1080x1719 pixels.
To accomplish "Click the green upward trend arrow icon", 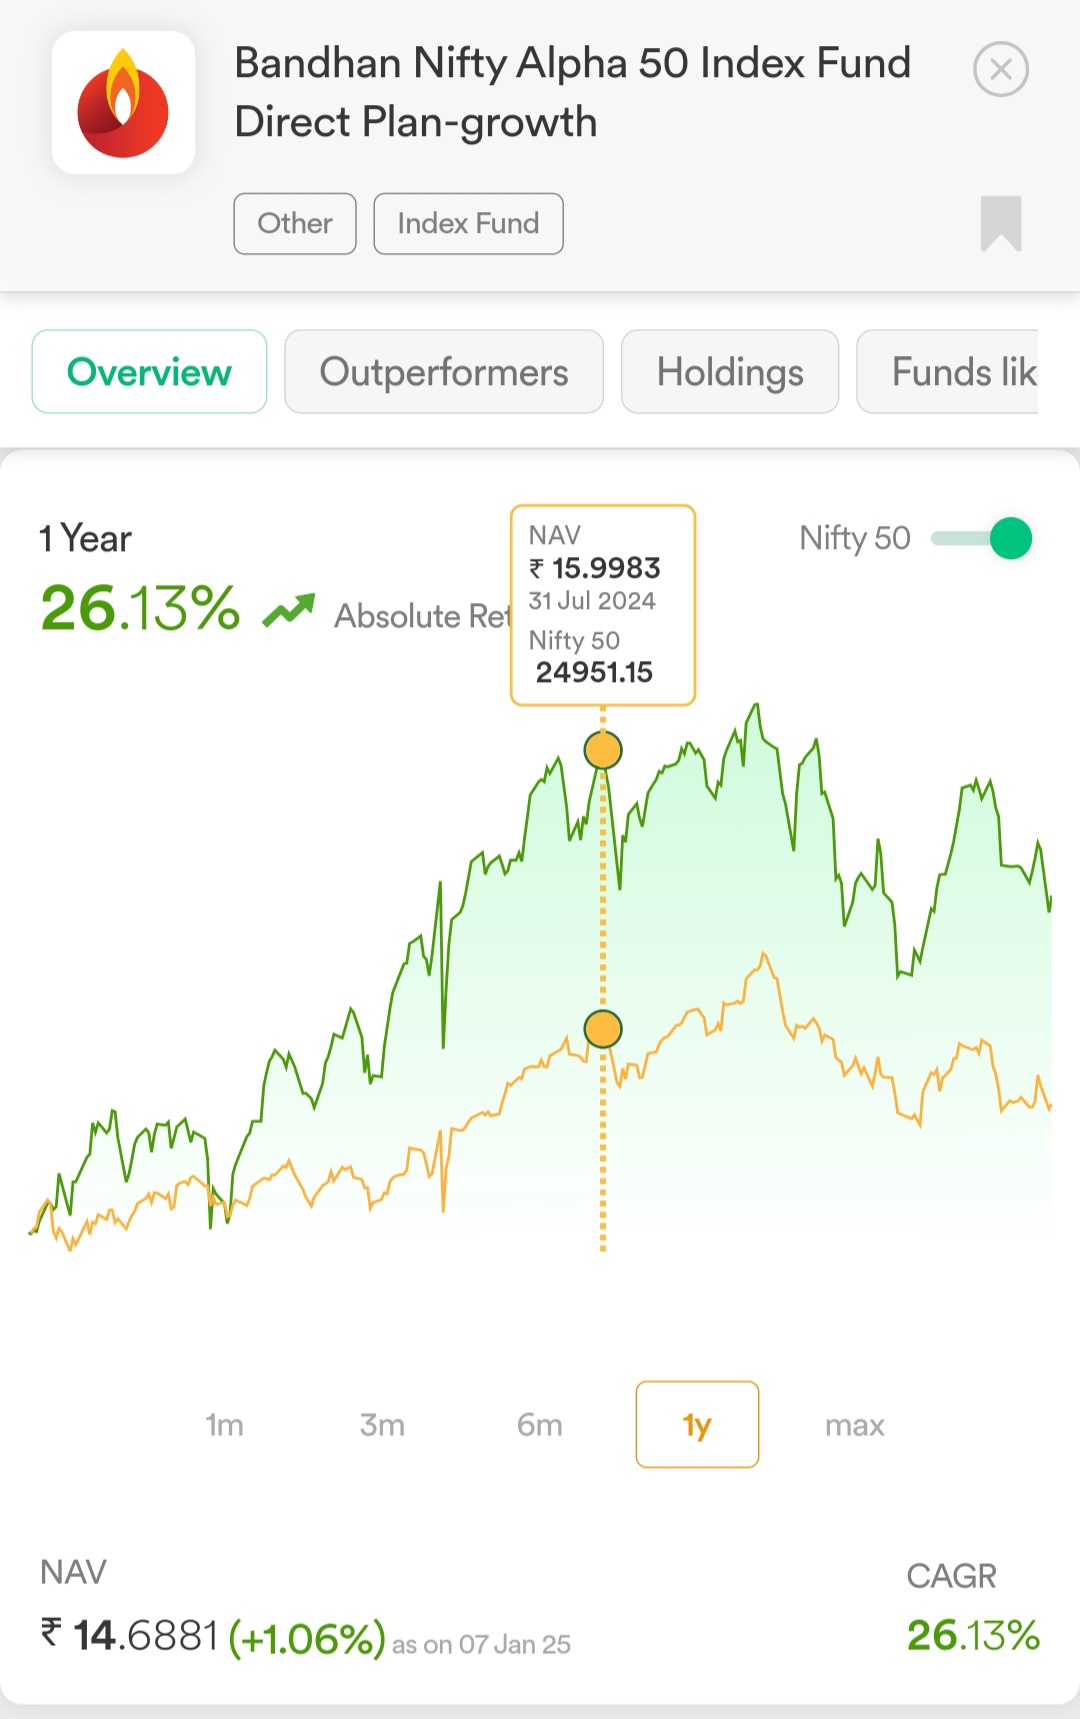I will click(288, 609).
